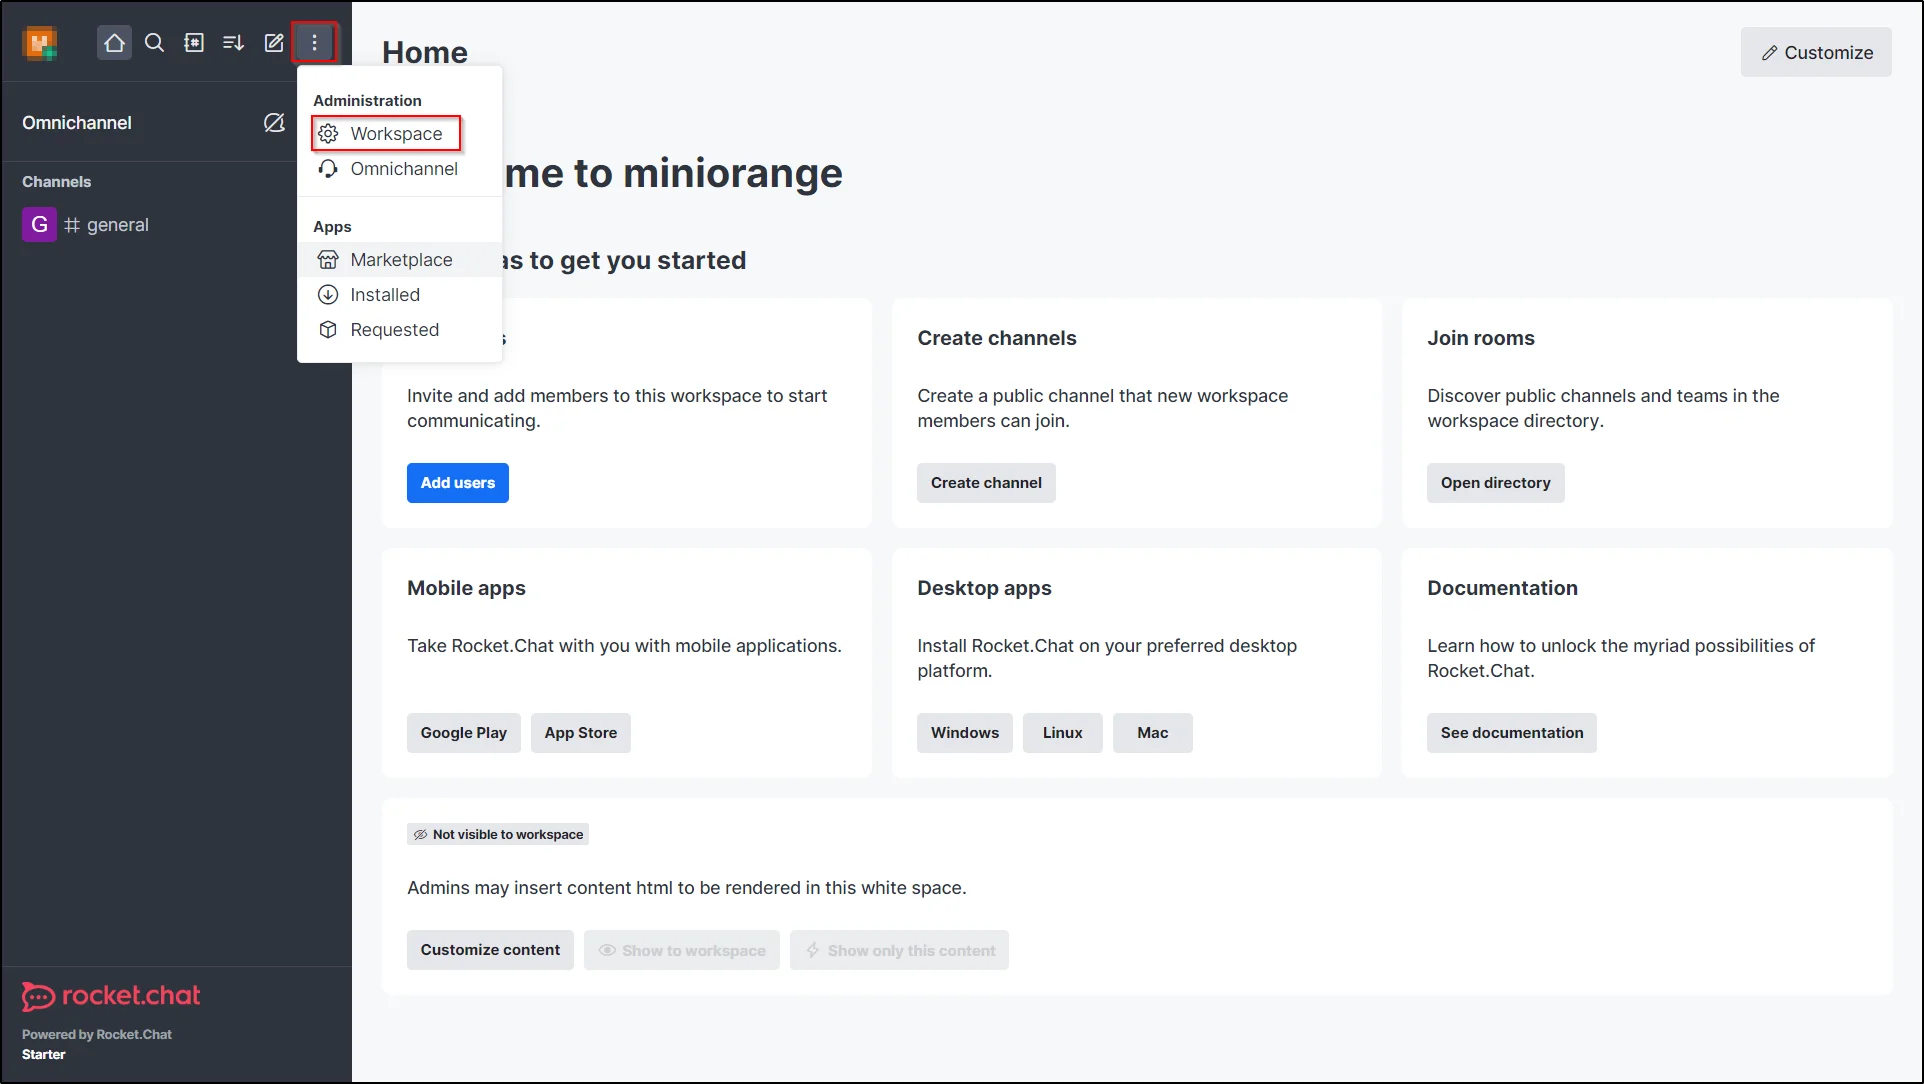Click the Not visible to workspace tag

pos(498,835)
